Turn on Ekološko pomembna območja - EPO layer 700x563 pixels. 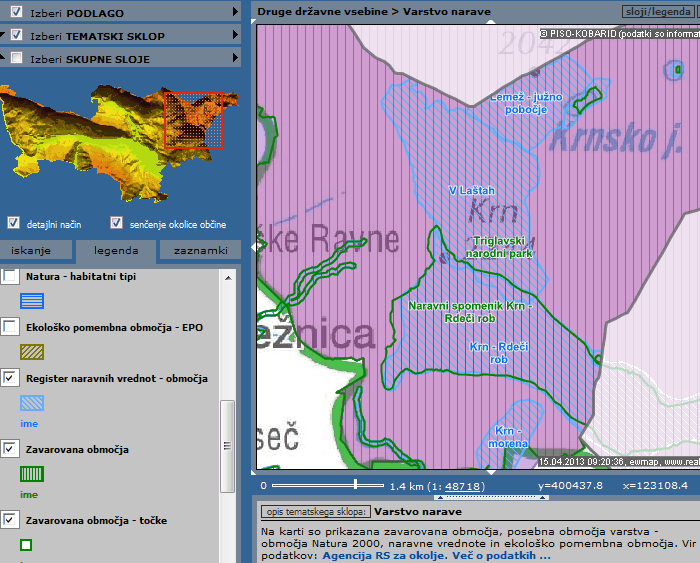(x=10, y=327)
